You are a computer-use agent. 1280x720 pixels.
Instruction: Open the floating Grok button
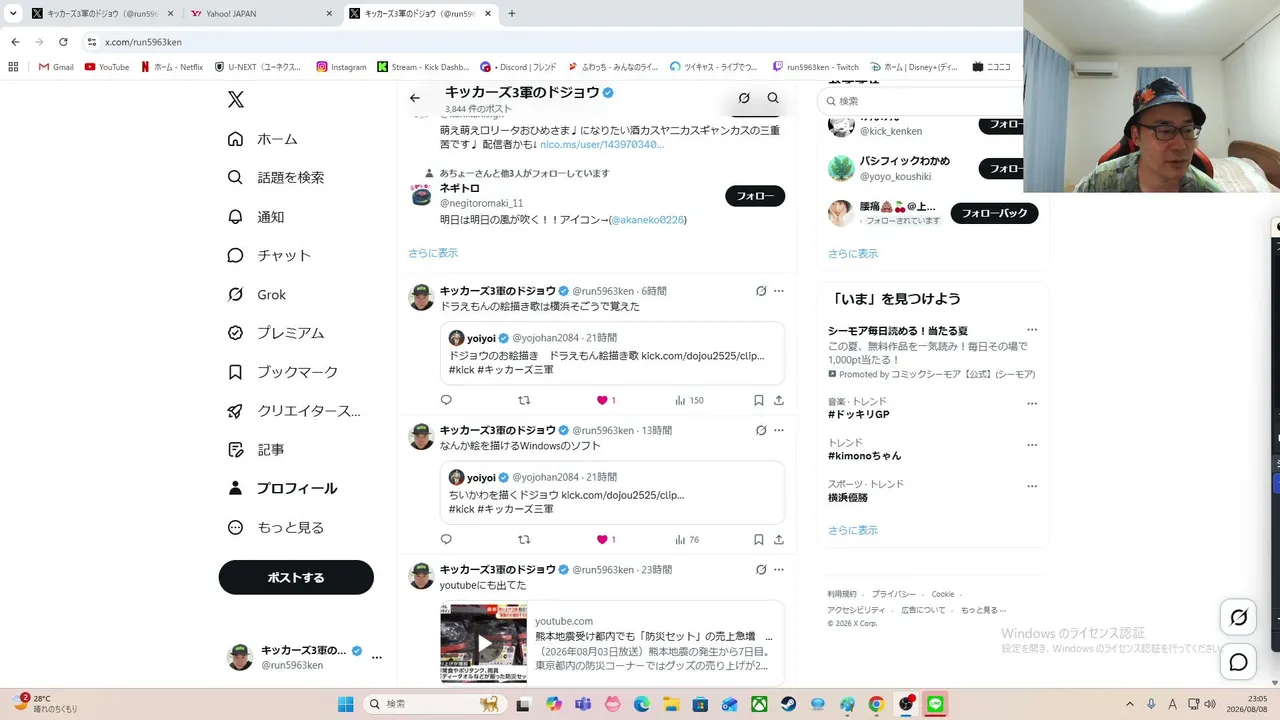click(1238, 617)
